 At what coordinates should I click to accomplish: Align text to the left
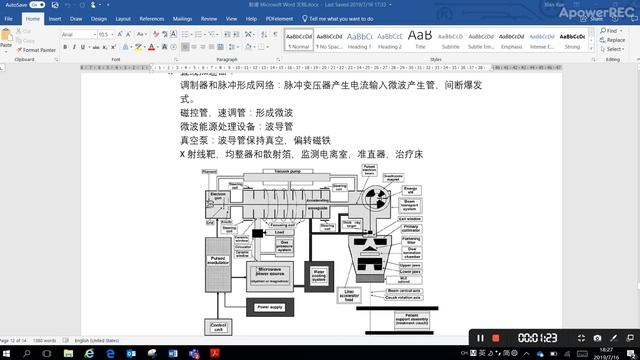tap(185, 47)
